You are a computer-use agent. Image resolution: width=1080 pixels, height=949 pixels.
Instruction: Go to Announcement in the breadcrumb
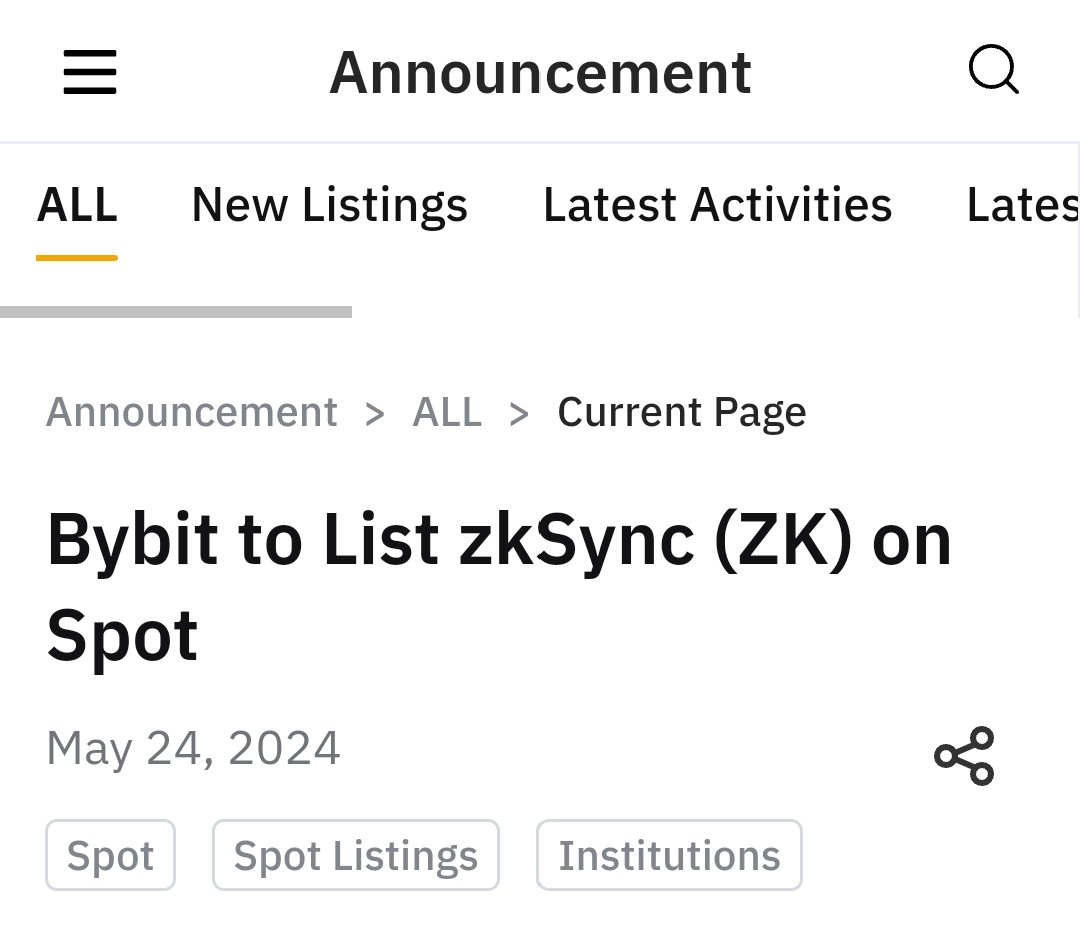coord(191,413)
